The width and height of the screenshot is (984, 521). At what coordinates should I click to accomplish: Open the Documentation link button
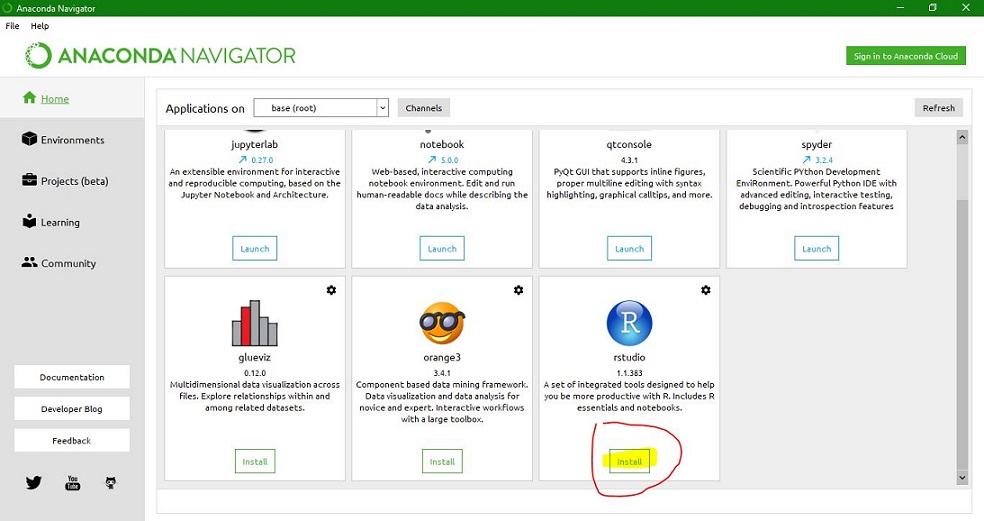pos(72,377)
